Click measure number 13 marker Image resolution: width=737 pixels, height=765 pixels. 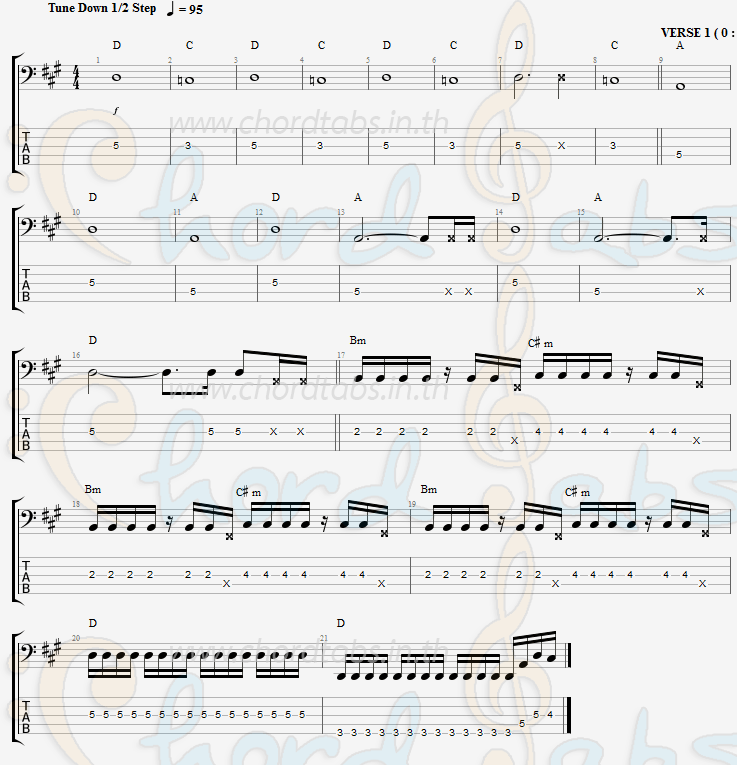click(x=340, y=212)
